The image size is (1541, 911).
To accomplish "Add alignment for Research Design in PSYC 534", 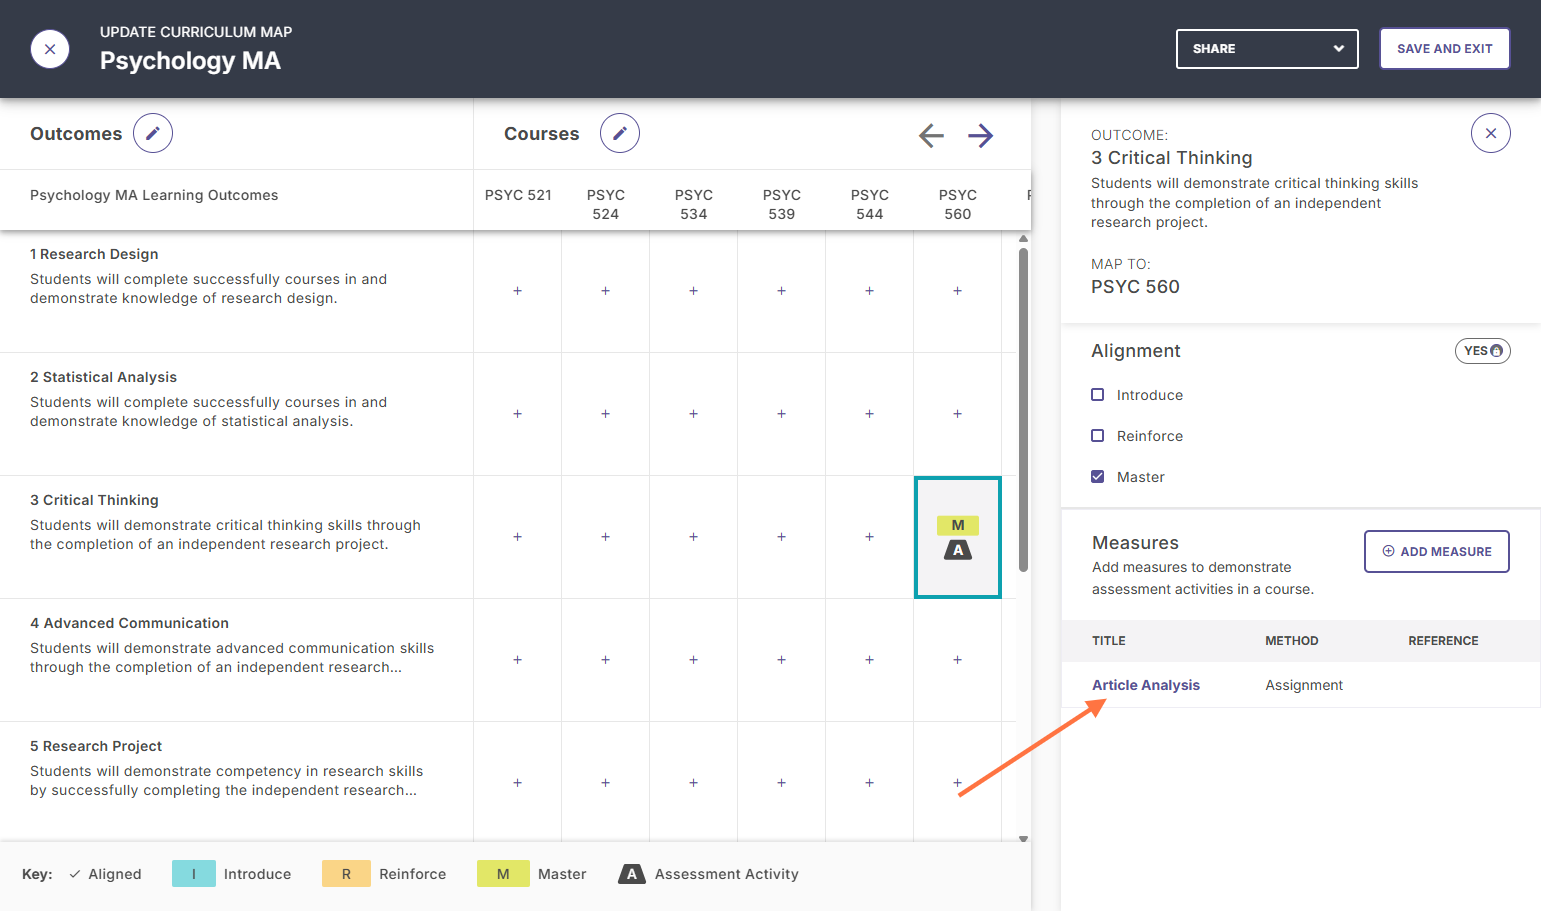I will pos(693,291).
